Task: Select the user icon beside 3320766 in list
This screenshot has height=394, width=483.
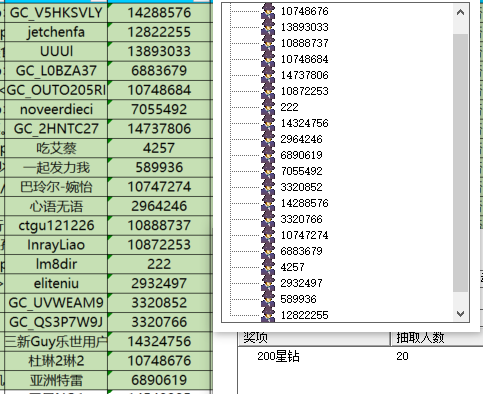Action: (268, 219)
